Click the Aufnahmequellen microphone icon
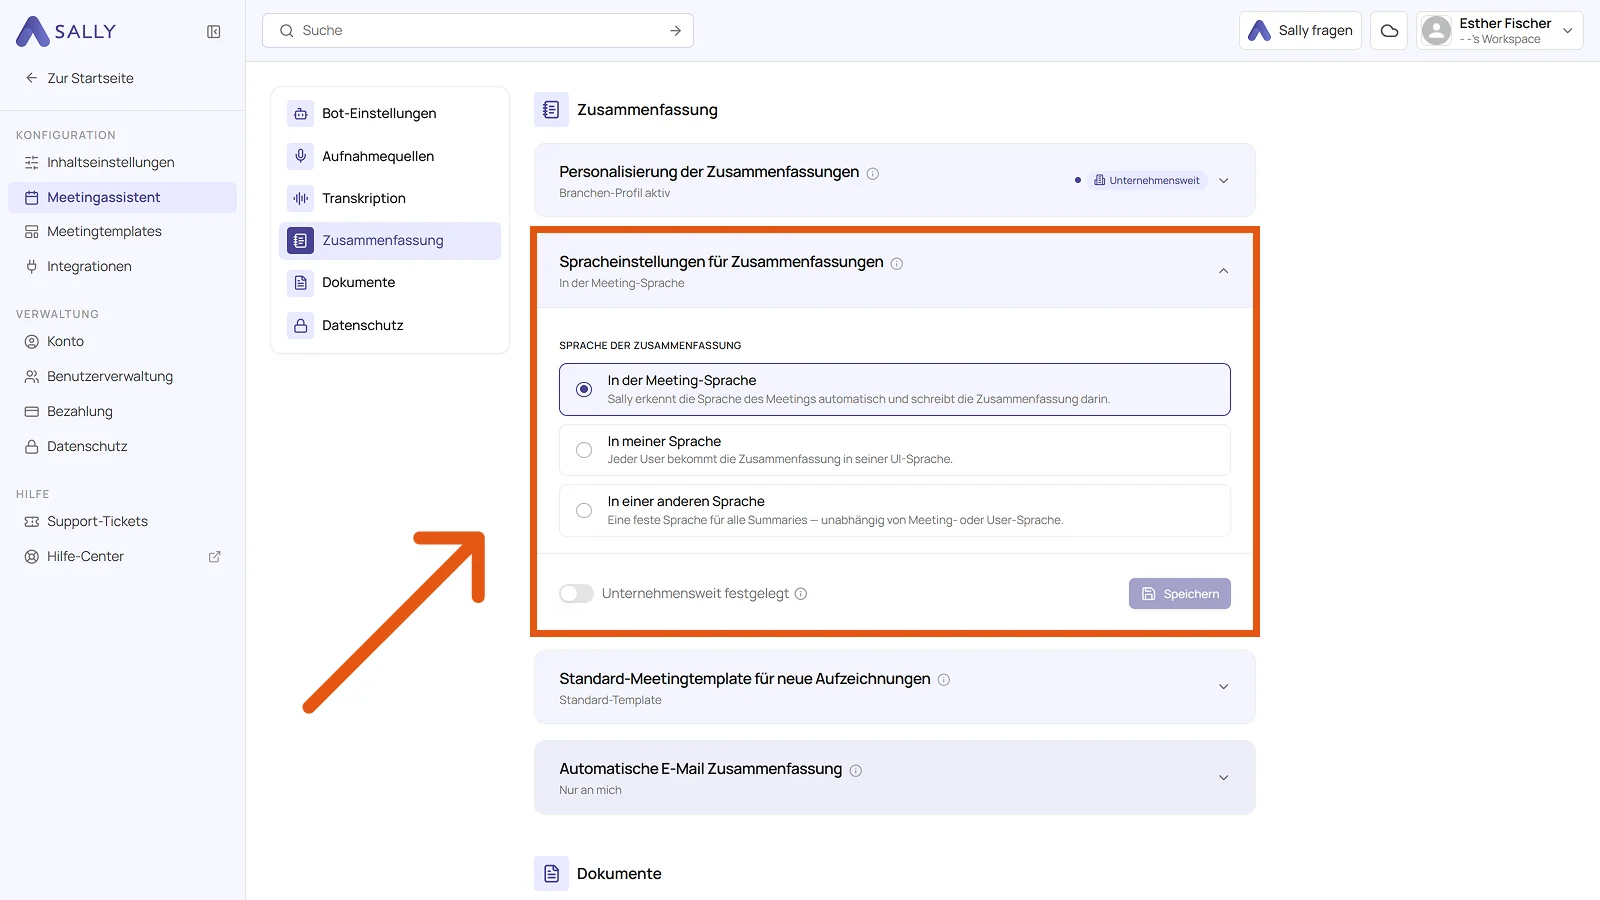The width and height of the screenshot is (1600, 900). pos(300,156)
